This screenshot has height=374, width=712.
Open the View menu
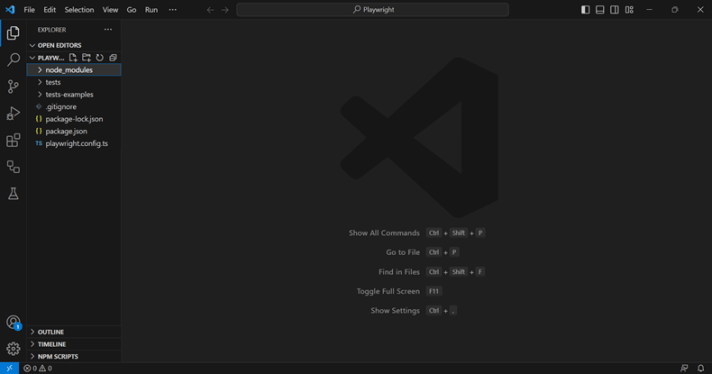[110, 10]
